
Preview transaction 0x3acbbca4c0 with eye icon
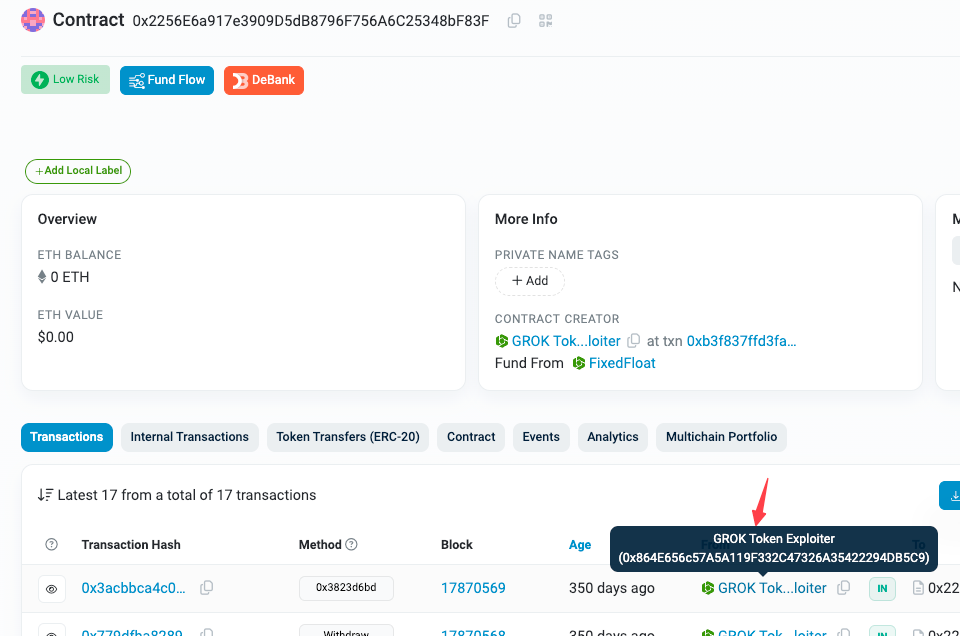[51, 589]
